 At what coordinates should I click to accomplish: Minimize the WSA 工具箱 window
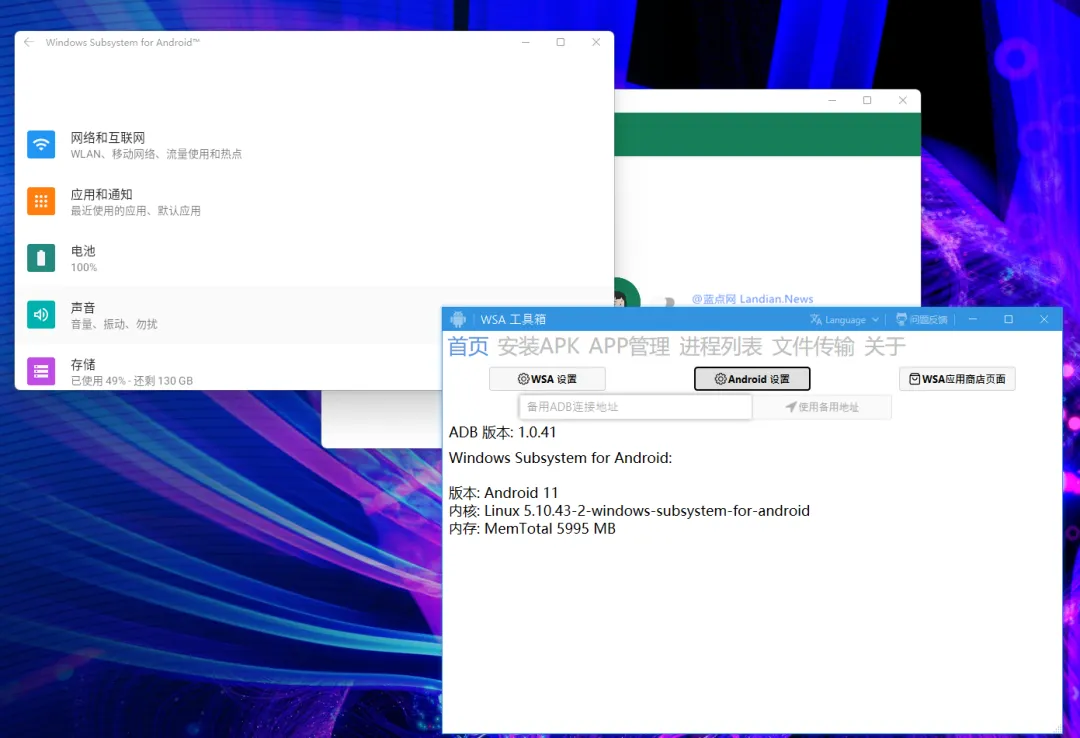click(973, 319)
